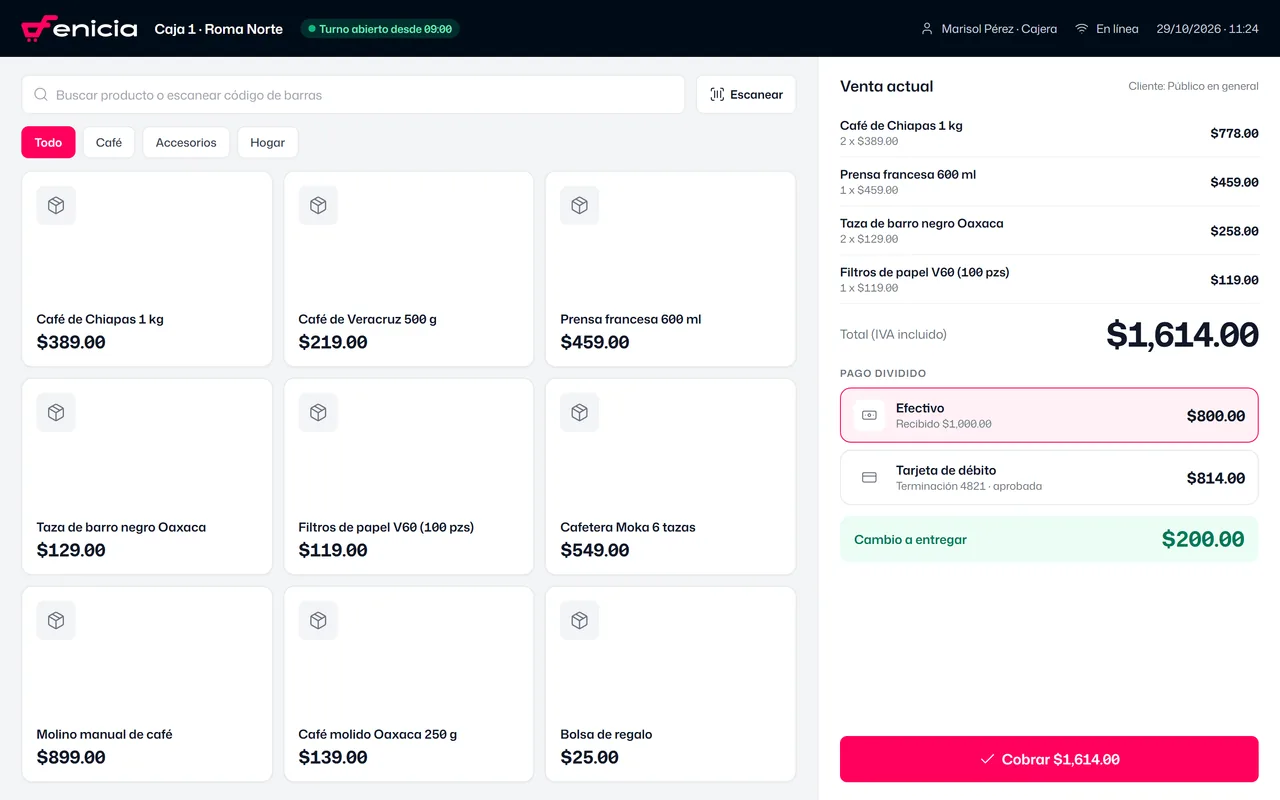
Task: Select the Taza de barro negro Oaxaca sale line
Action: click(x=1049, y=231)
